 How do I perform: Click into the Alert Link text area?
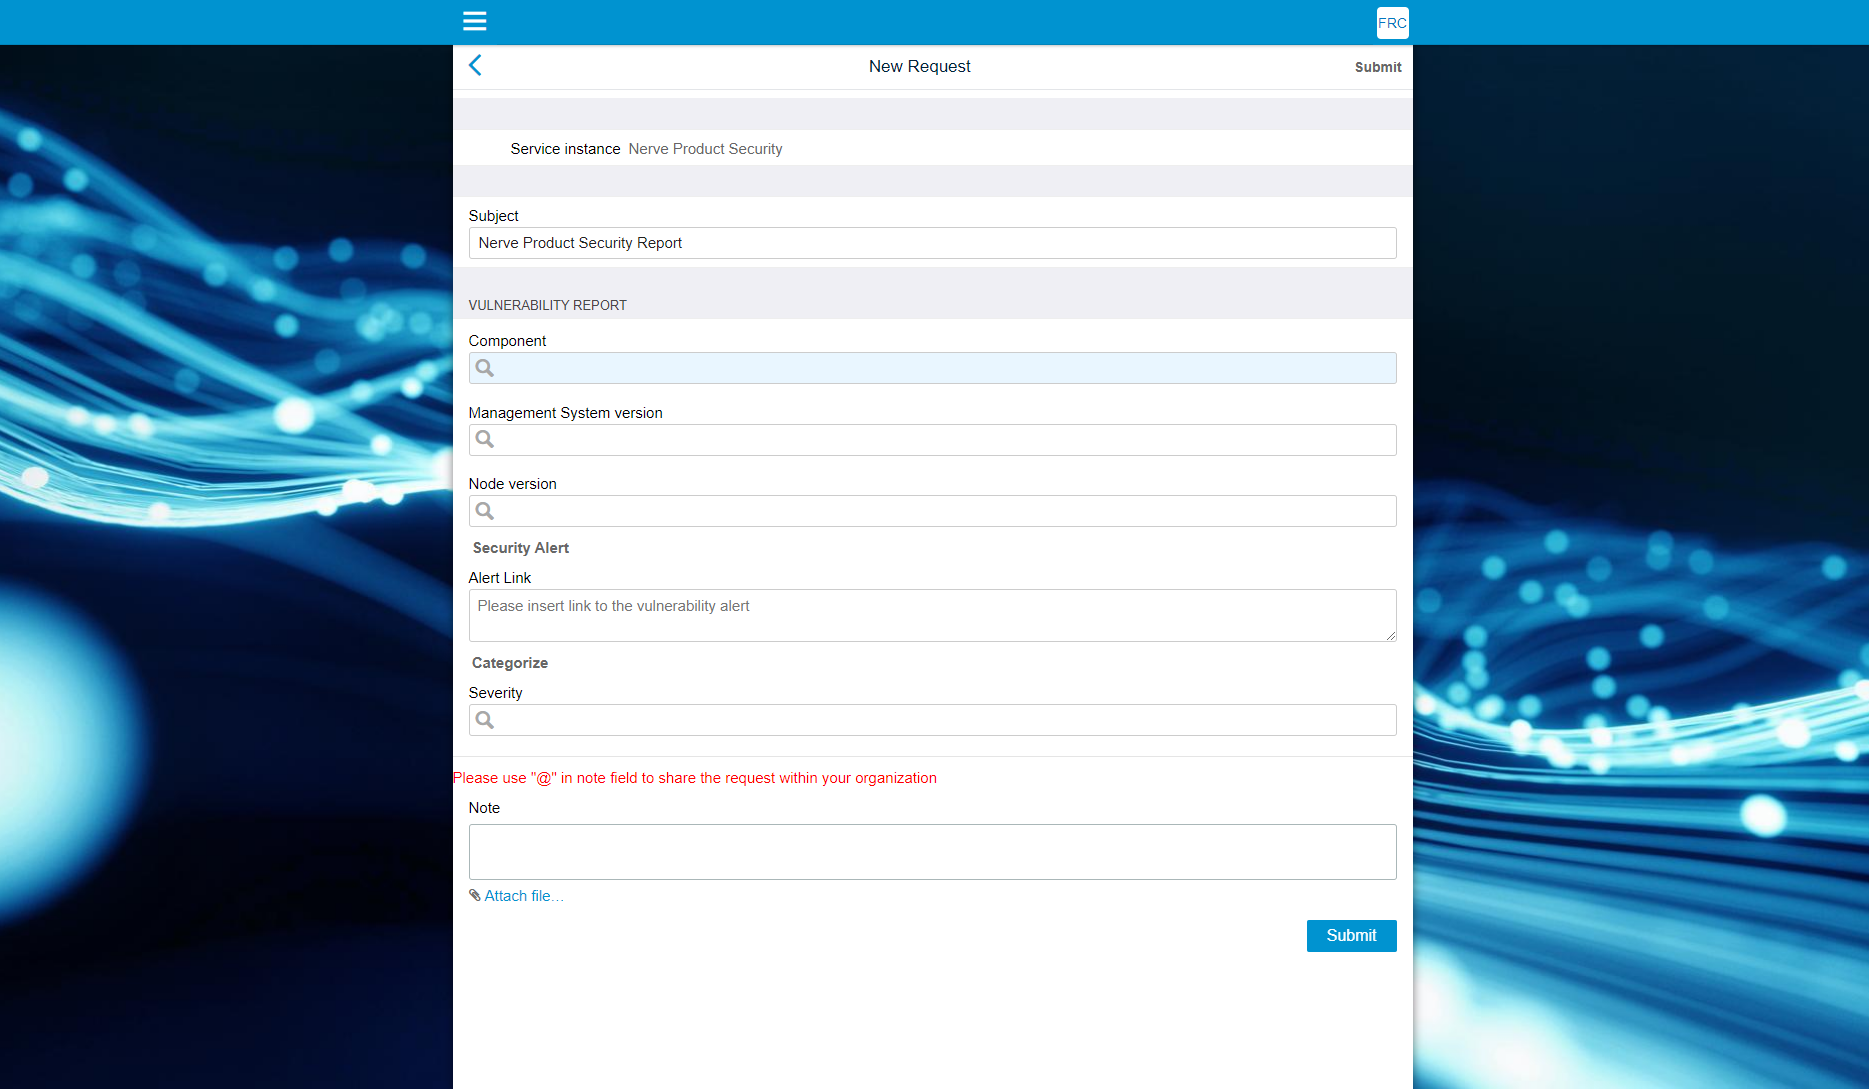pyautogui.click(x=932, y=615)
